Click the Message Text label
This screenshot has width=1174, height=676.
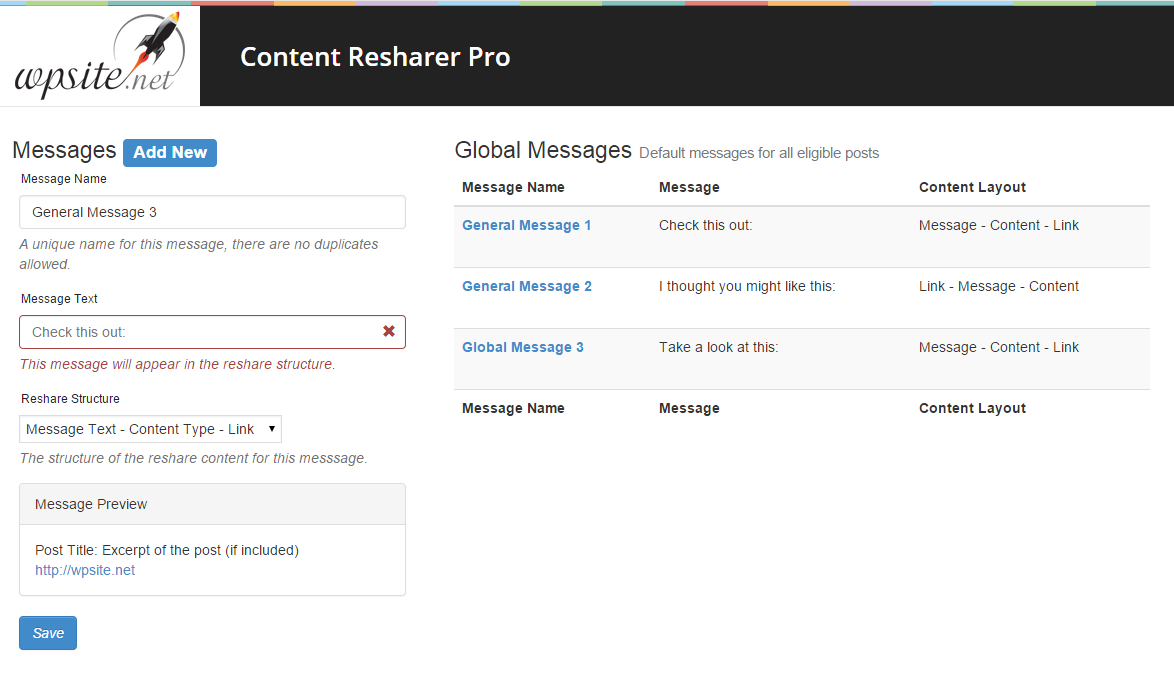(59, 299)
